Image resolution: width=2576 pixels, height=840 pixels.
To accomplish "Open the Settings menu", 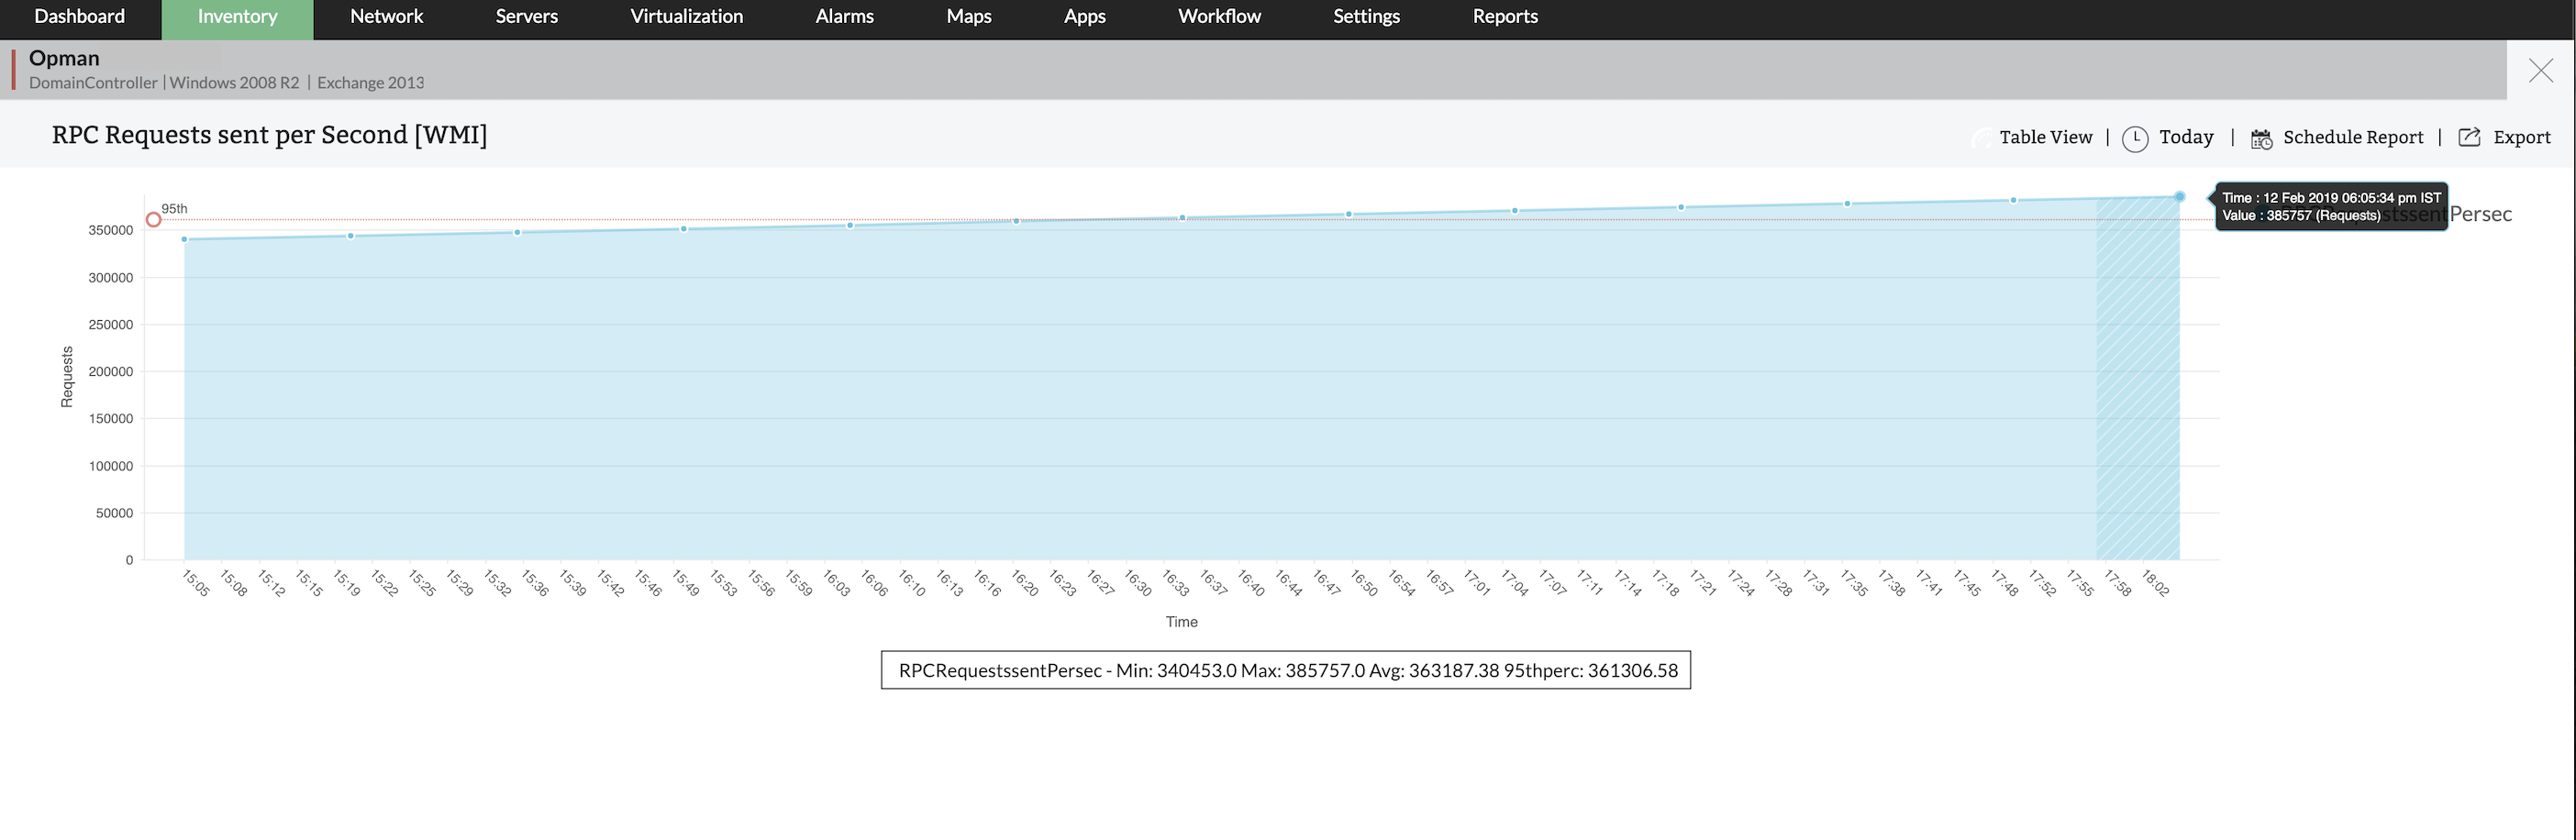I will tap(1366, 16).
